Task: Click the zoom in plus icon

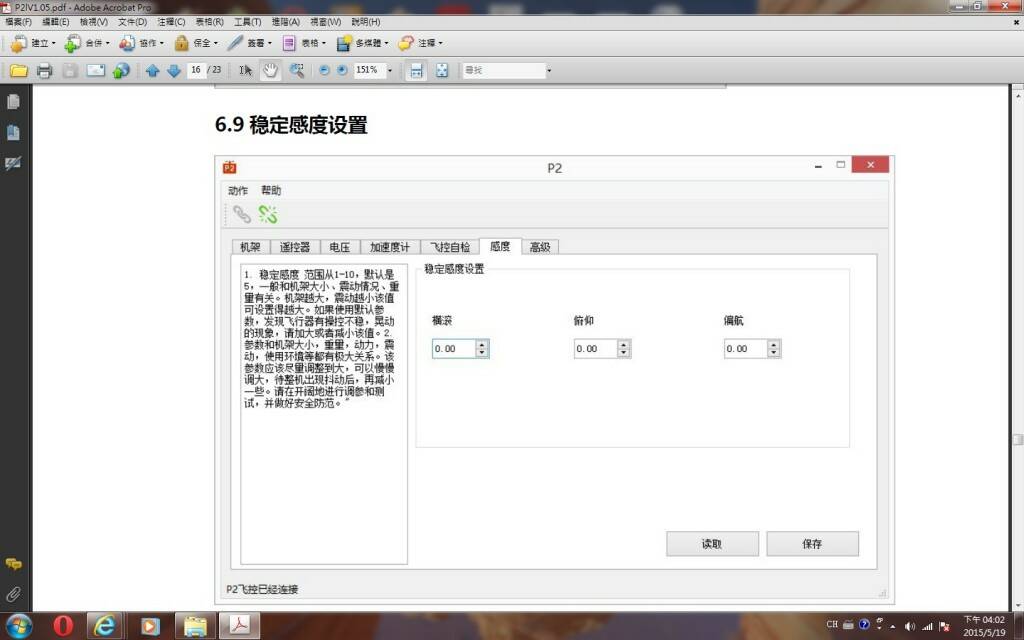Action: (x=342, y=71)
